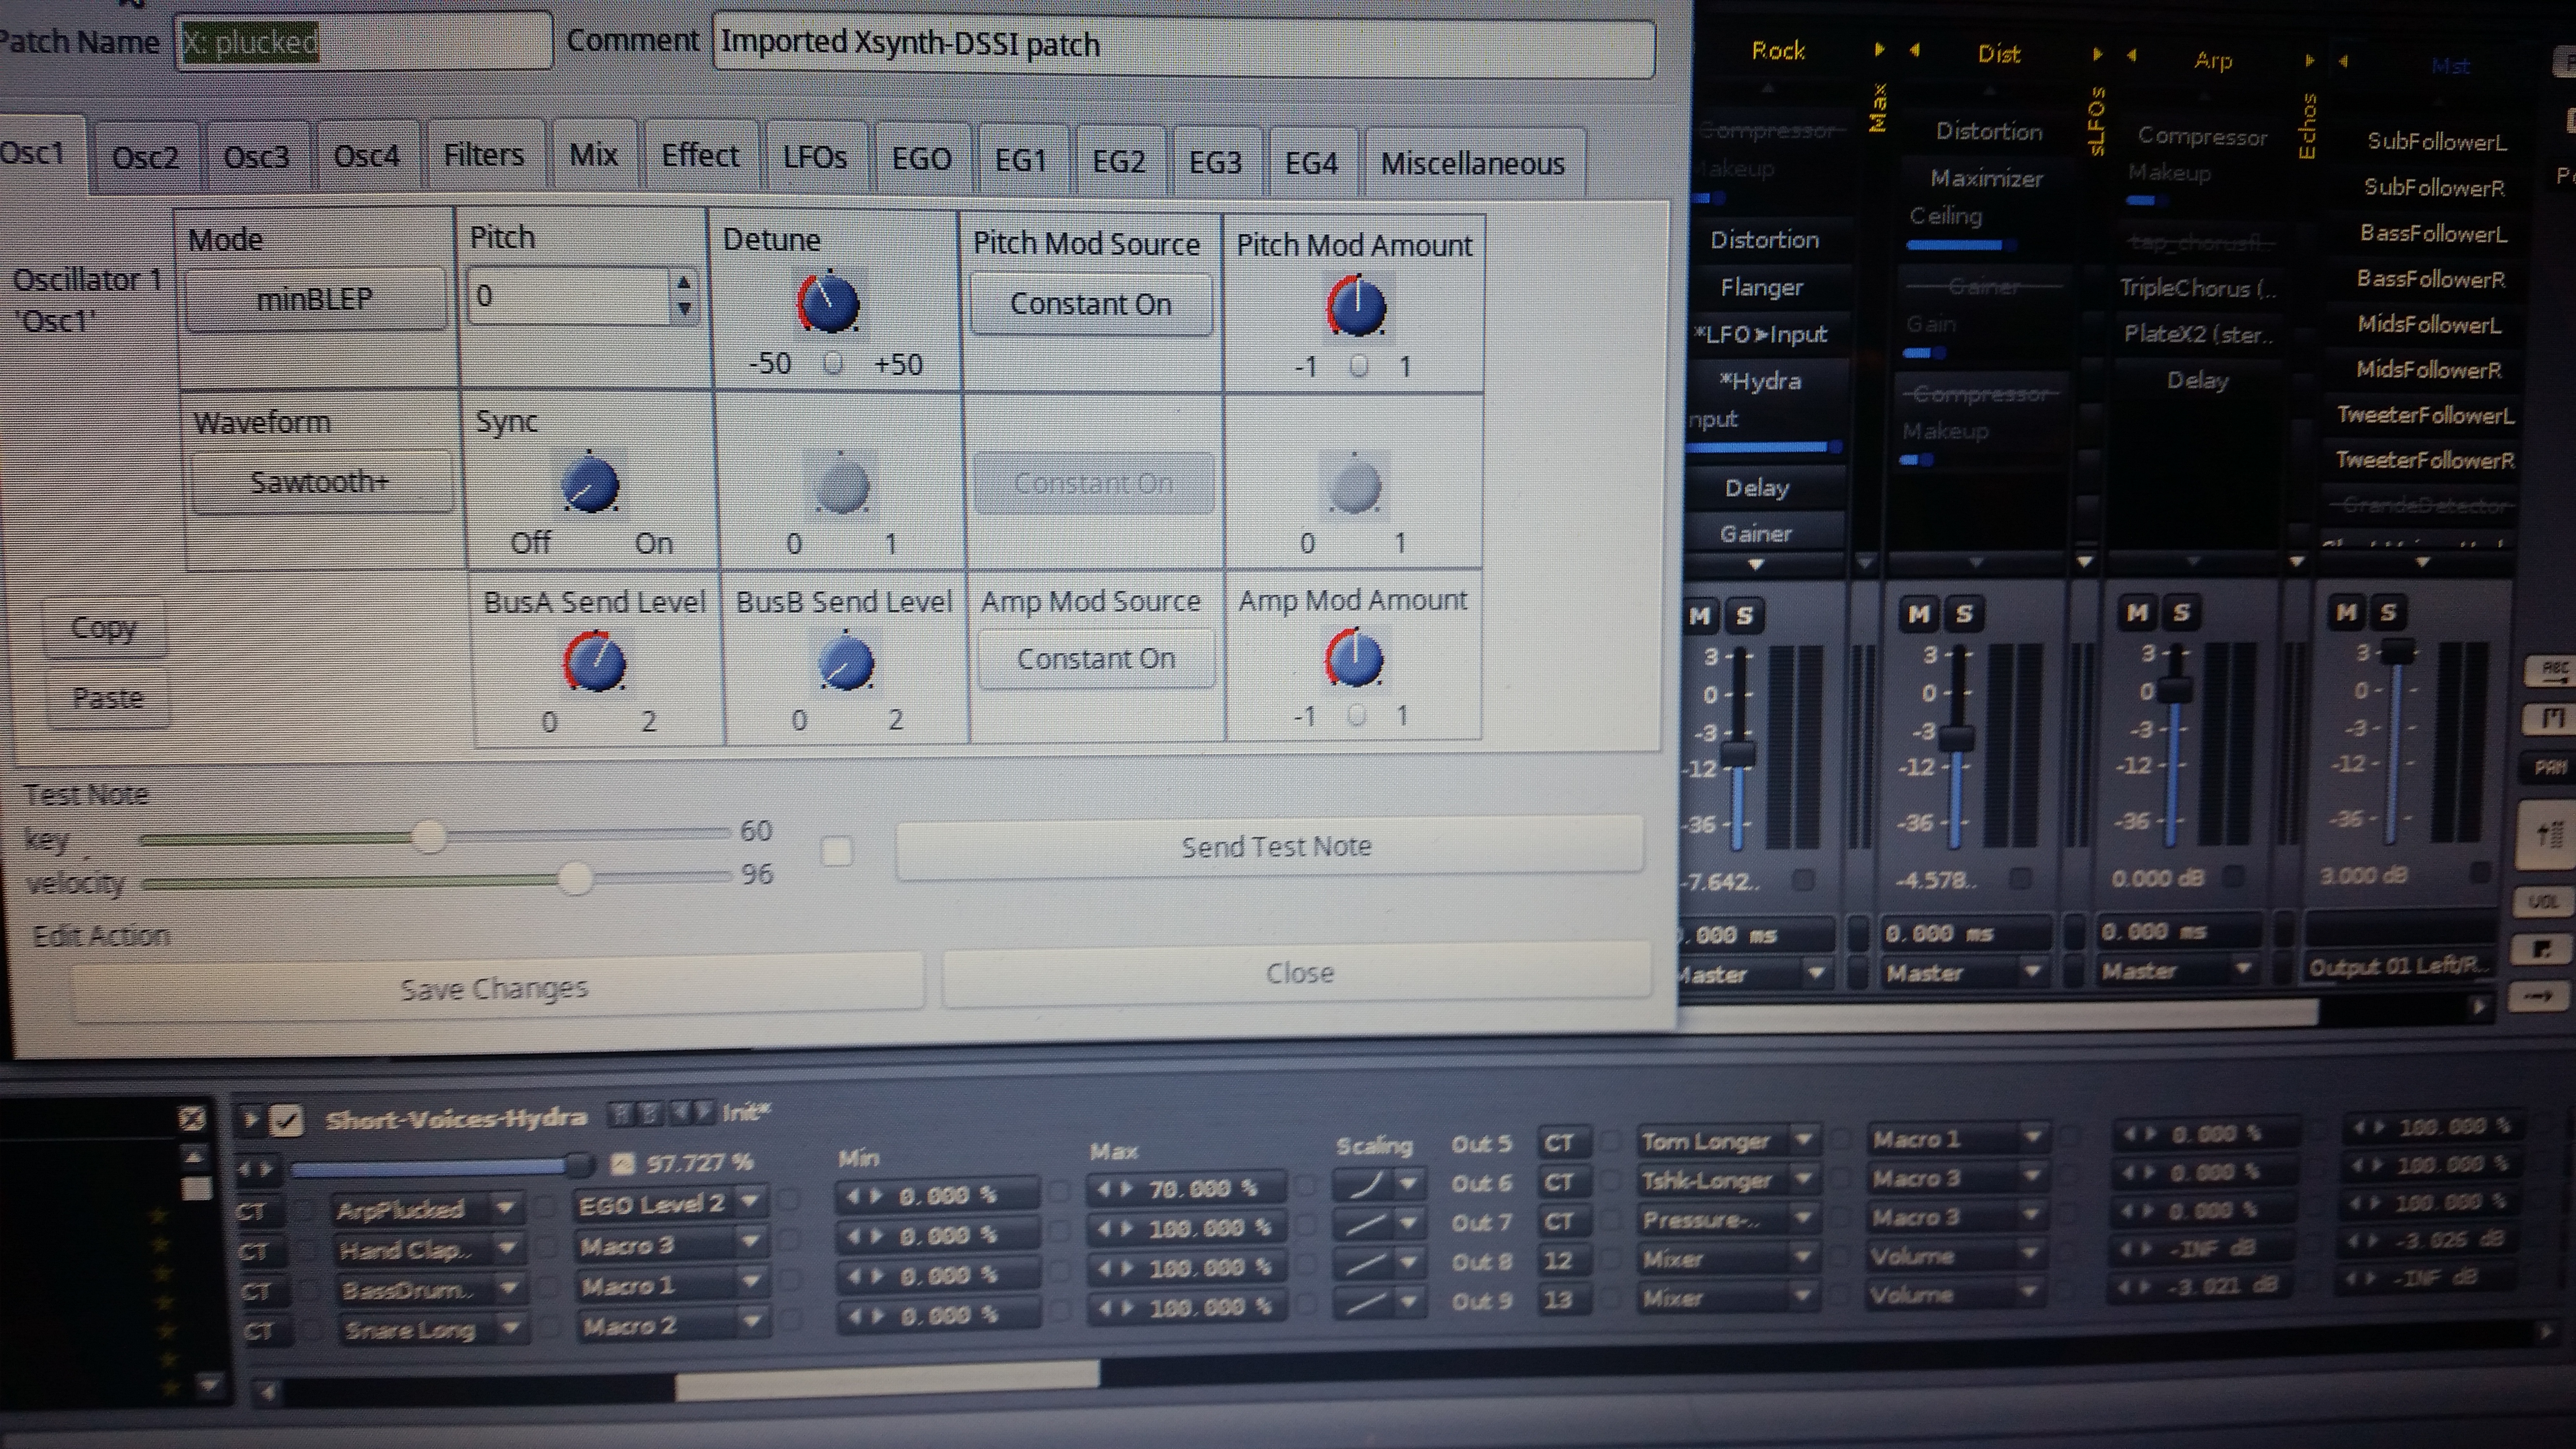This screenshot has width=2576, height=1449.
Task: Tick the checkbox beside Send Test Note
Action: pos(836,852)
